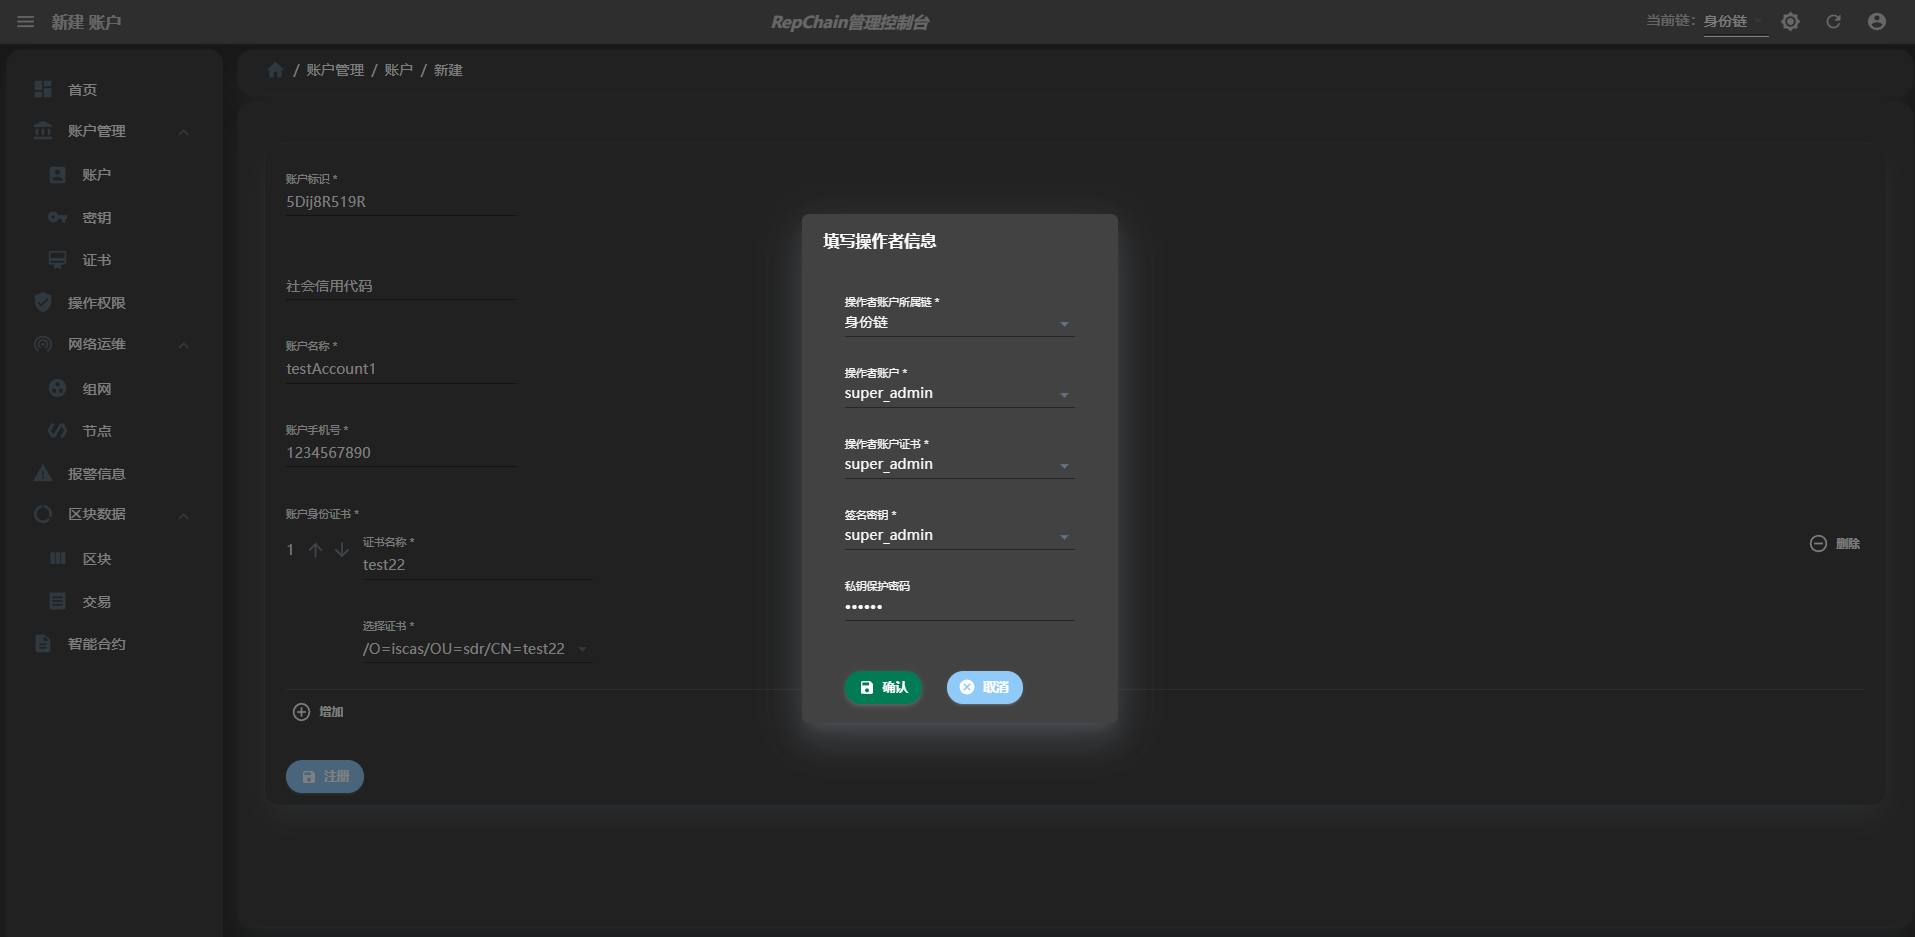Open the 操作者账户 dropdown
1915x937 pixels.
959,394
